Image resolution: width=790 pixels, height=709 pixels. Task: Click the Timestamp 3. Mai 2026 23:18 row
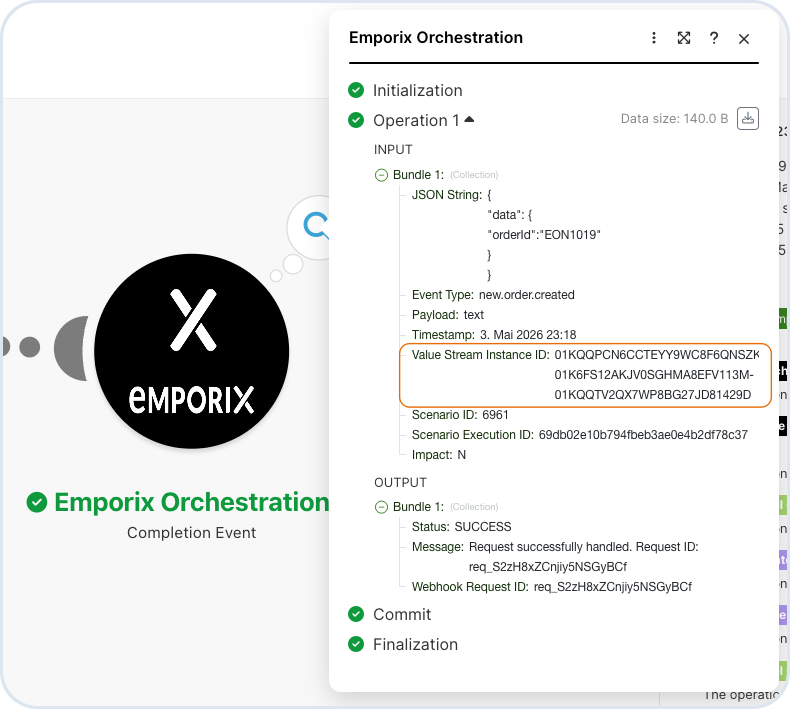pos(494,335)
